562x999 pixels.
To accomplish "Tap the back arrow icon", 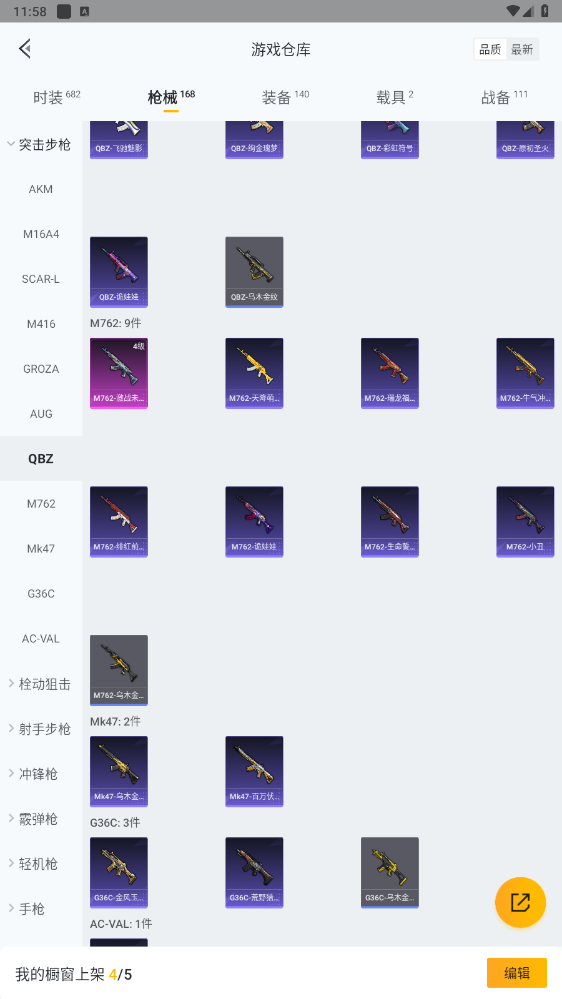I will [25, 48].
